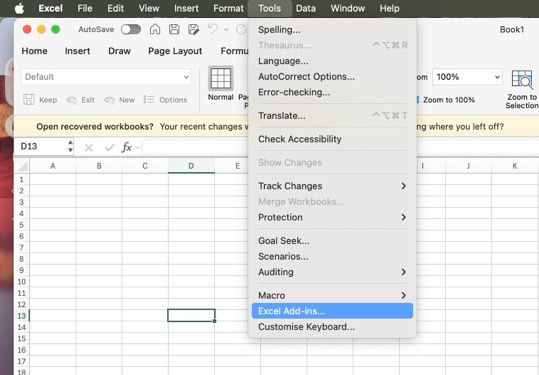Click sheet view Options icon
This screenshot has width=539, height=375.
(x=149, y=100)
